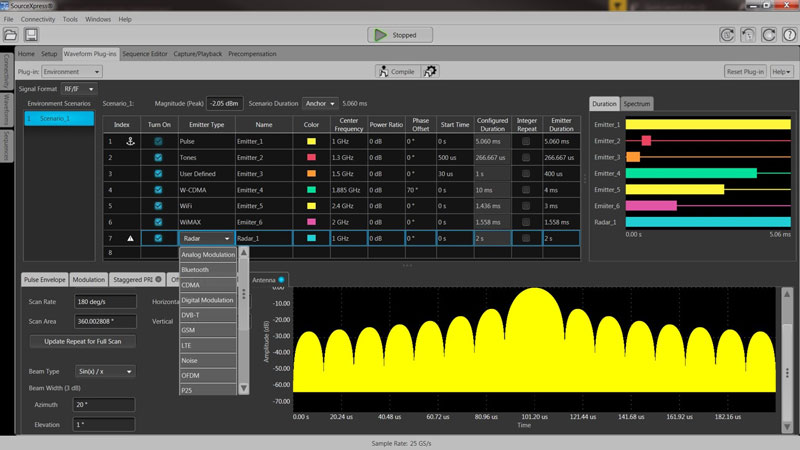Click the save disk icon
This screenshot has width=800, height=450.
[x=31, y=35]
